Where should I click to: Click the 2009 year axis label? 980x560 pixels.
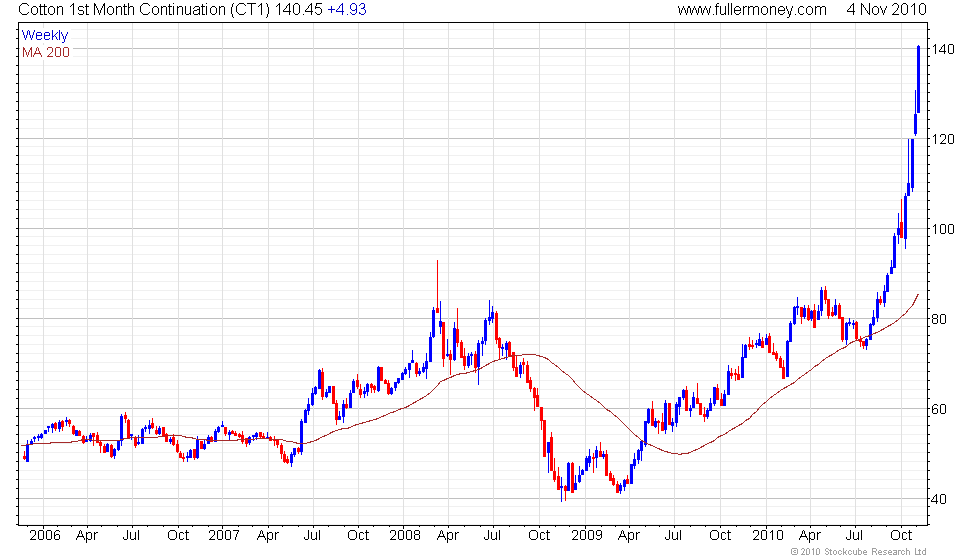587,535
